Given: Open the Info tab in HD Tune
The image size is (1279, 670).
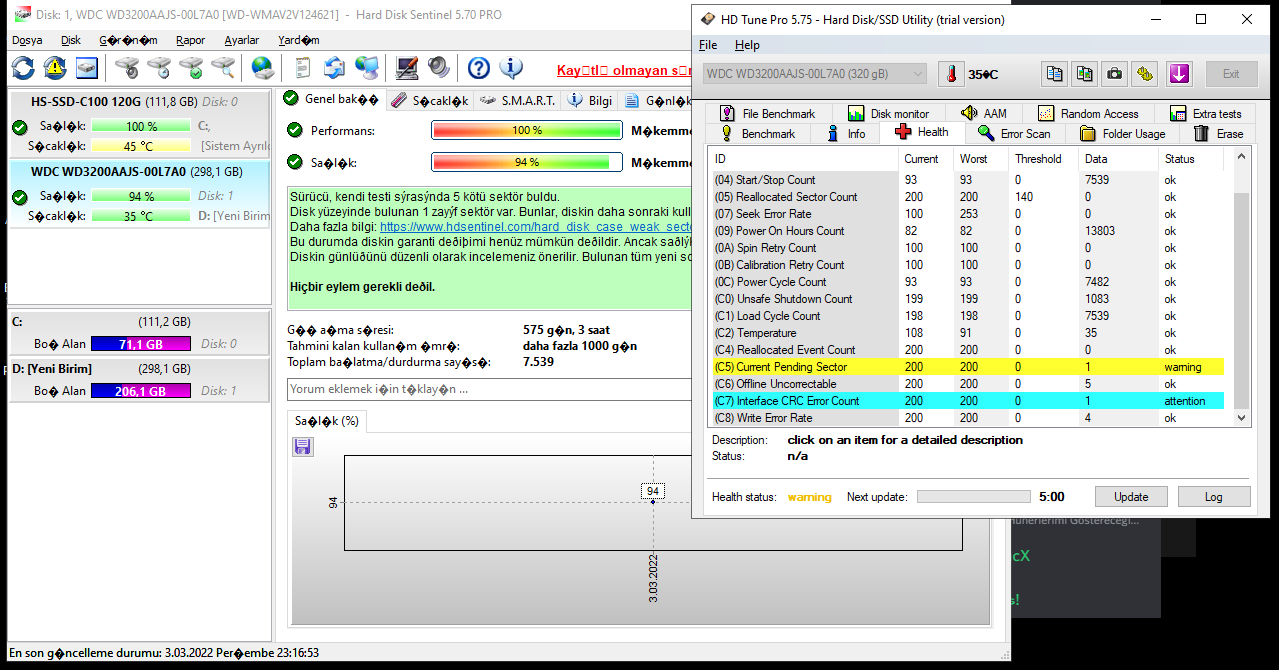Looking at the screenshot, I should pyautogui.click(x=845, y=133).
